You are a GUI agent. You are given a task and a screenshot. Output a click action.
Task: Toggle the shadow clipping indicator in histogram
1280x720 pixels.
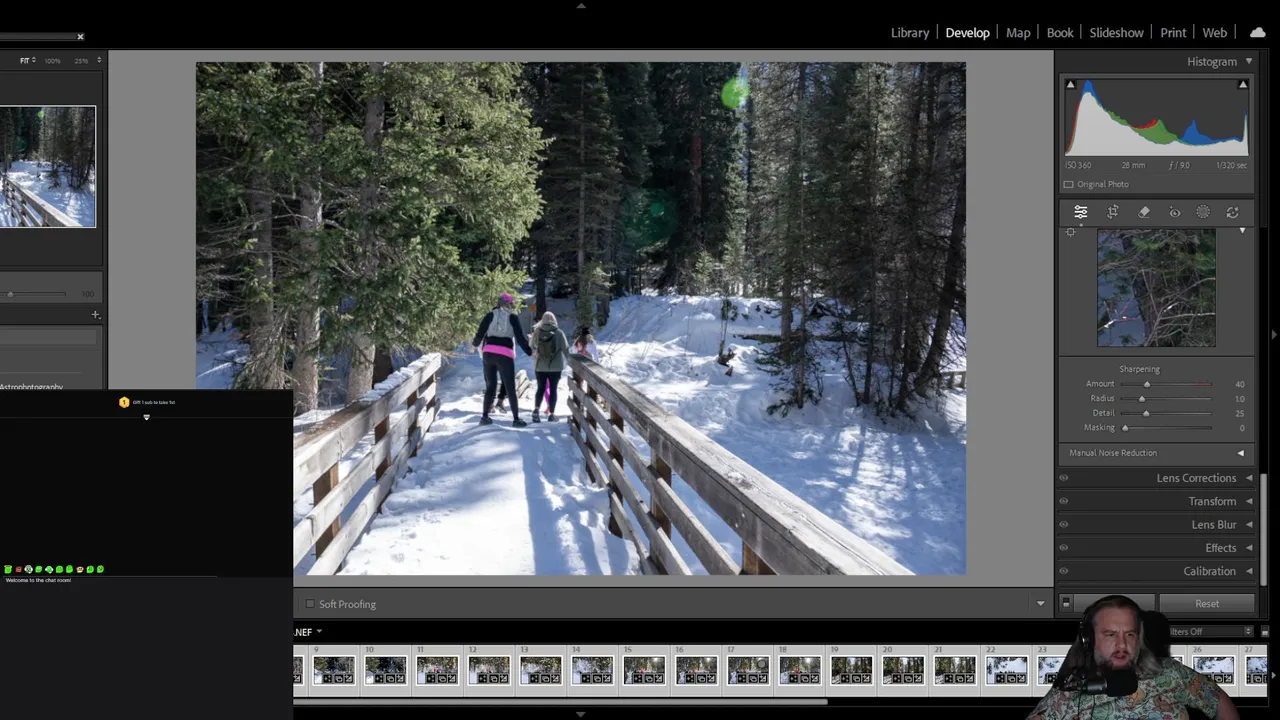pos(1070,85)
